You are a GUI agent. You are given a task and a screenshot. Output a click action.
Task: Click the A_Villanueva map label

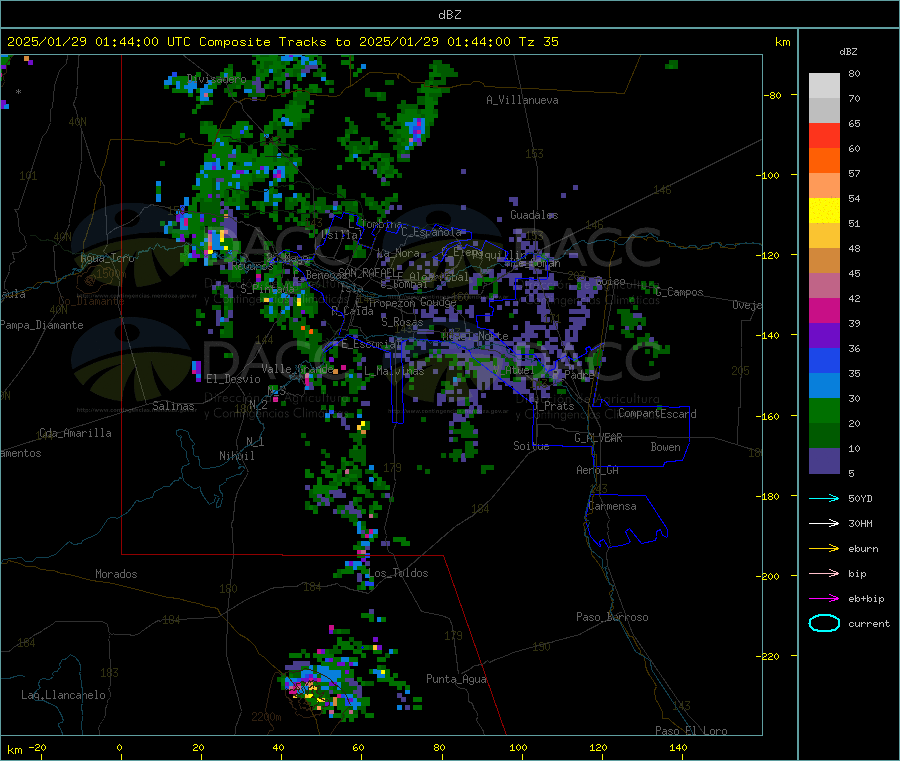522,100
